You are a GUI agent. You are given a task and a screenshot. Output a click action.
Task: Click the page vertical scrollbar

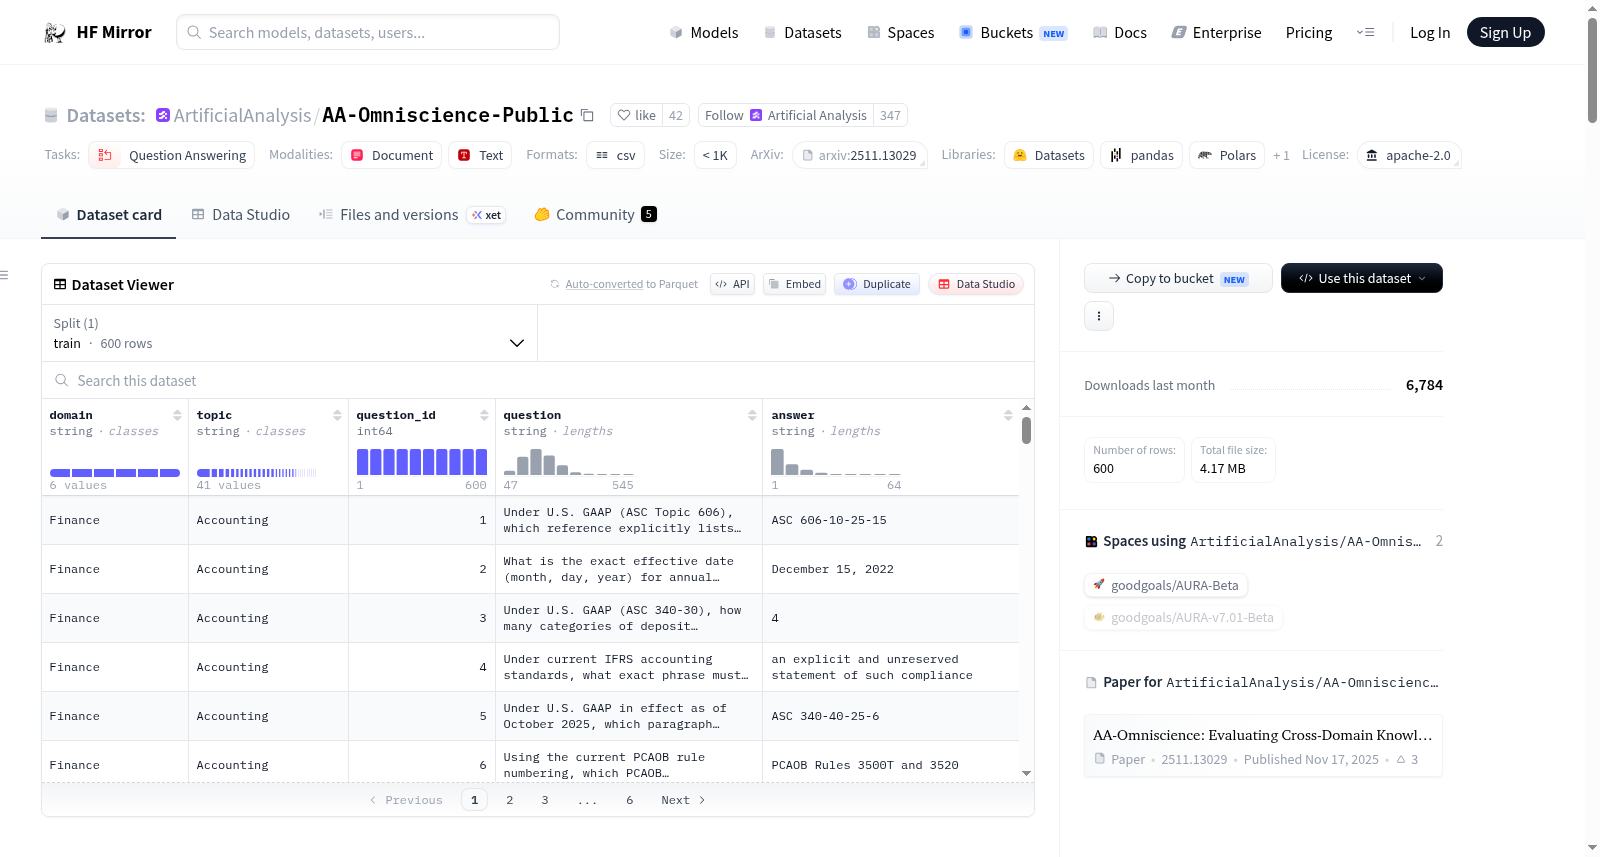1592,70
